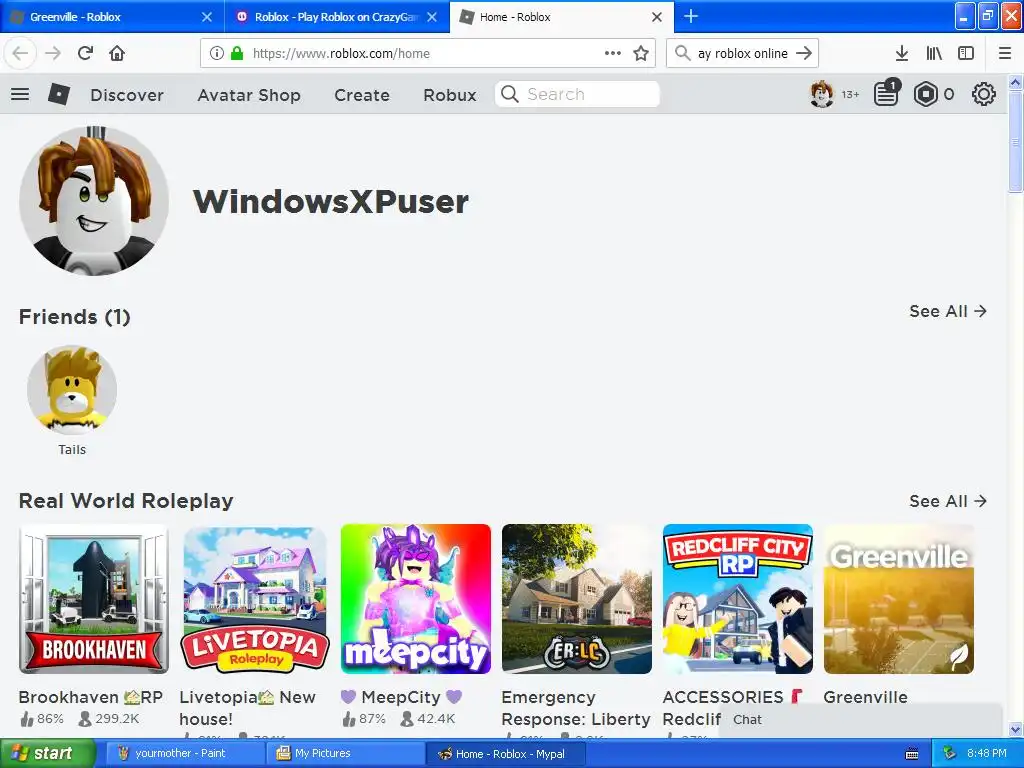Open the Avatar Shop menu item
The width and height of the screenshot is (1024, 768).
(249, 95)
